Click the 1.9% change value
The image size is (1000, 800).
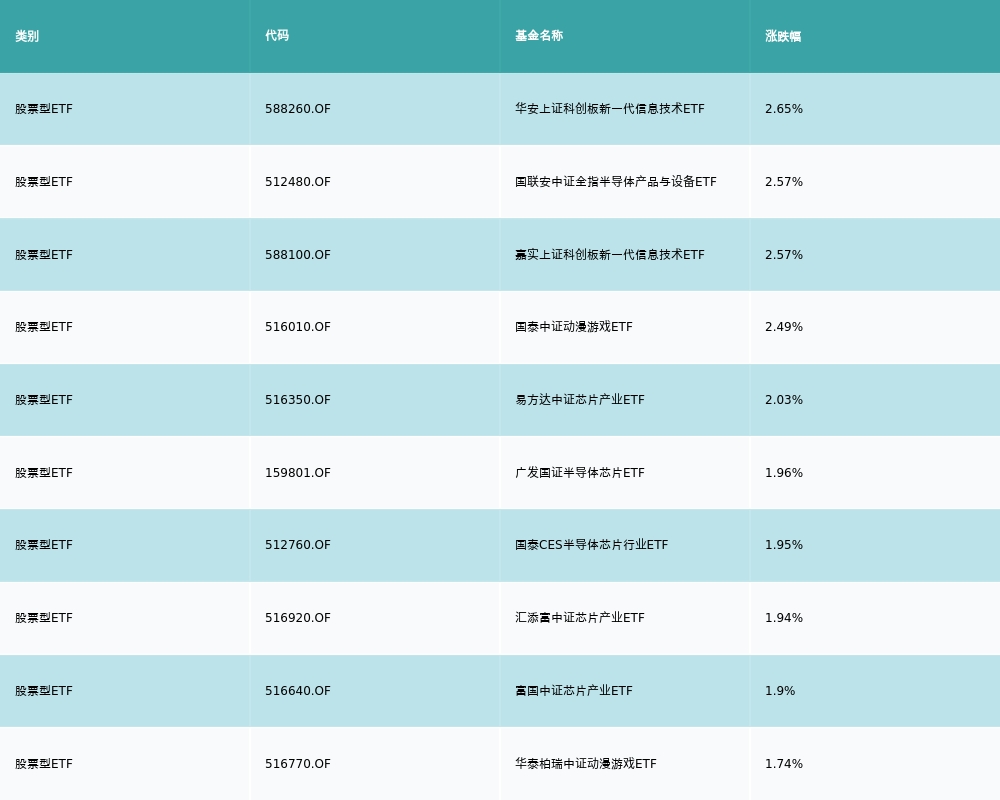tap(780, 691)
